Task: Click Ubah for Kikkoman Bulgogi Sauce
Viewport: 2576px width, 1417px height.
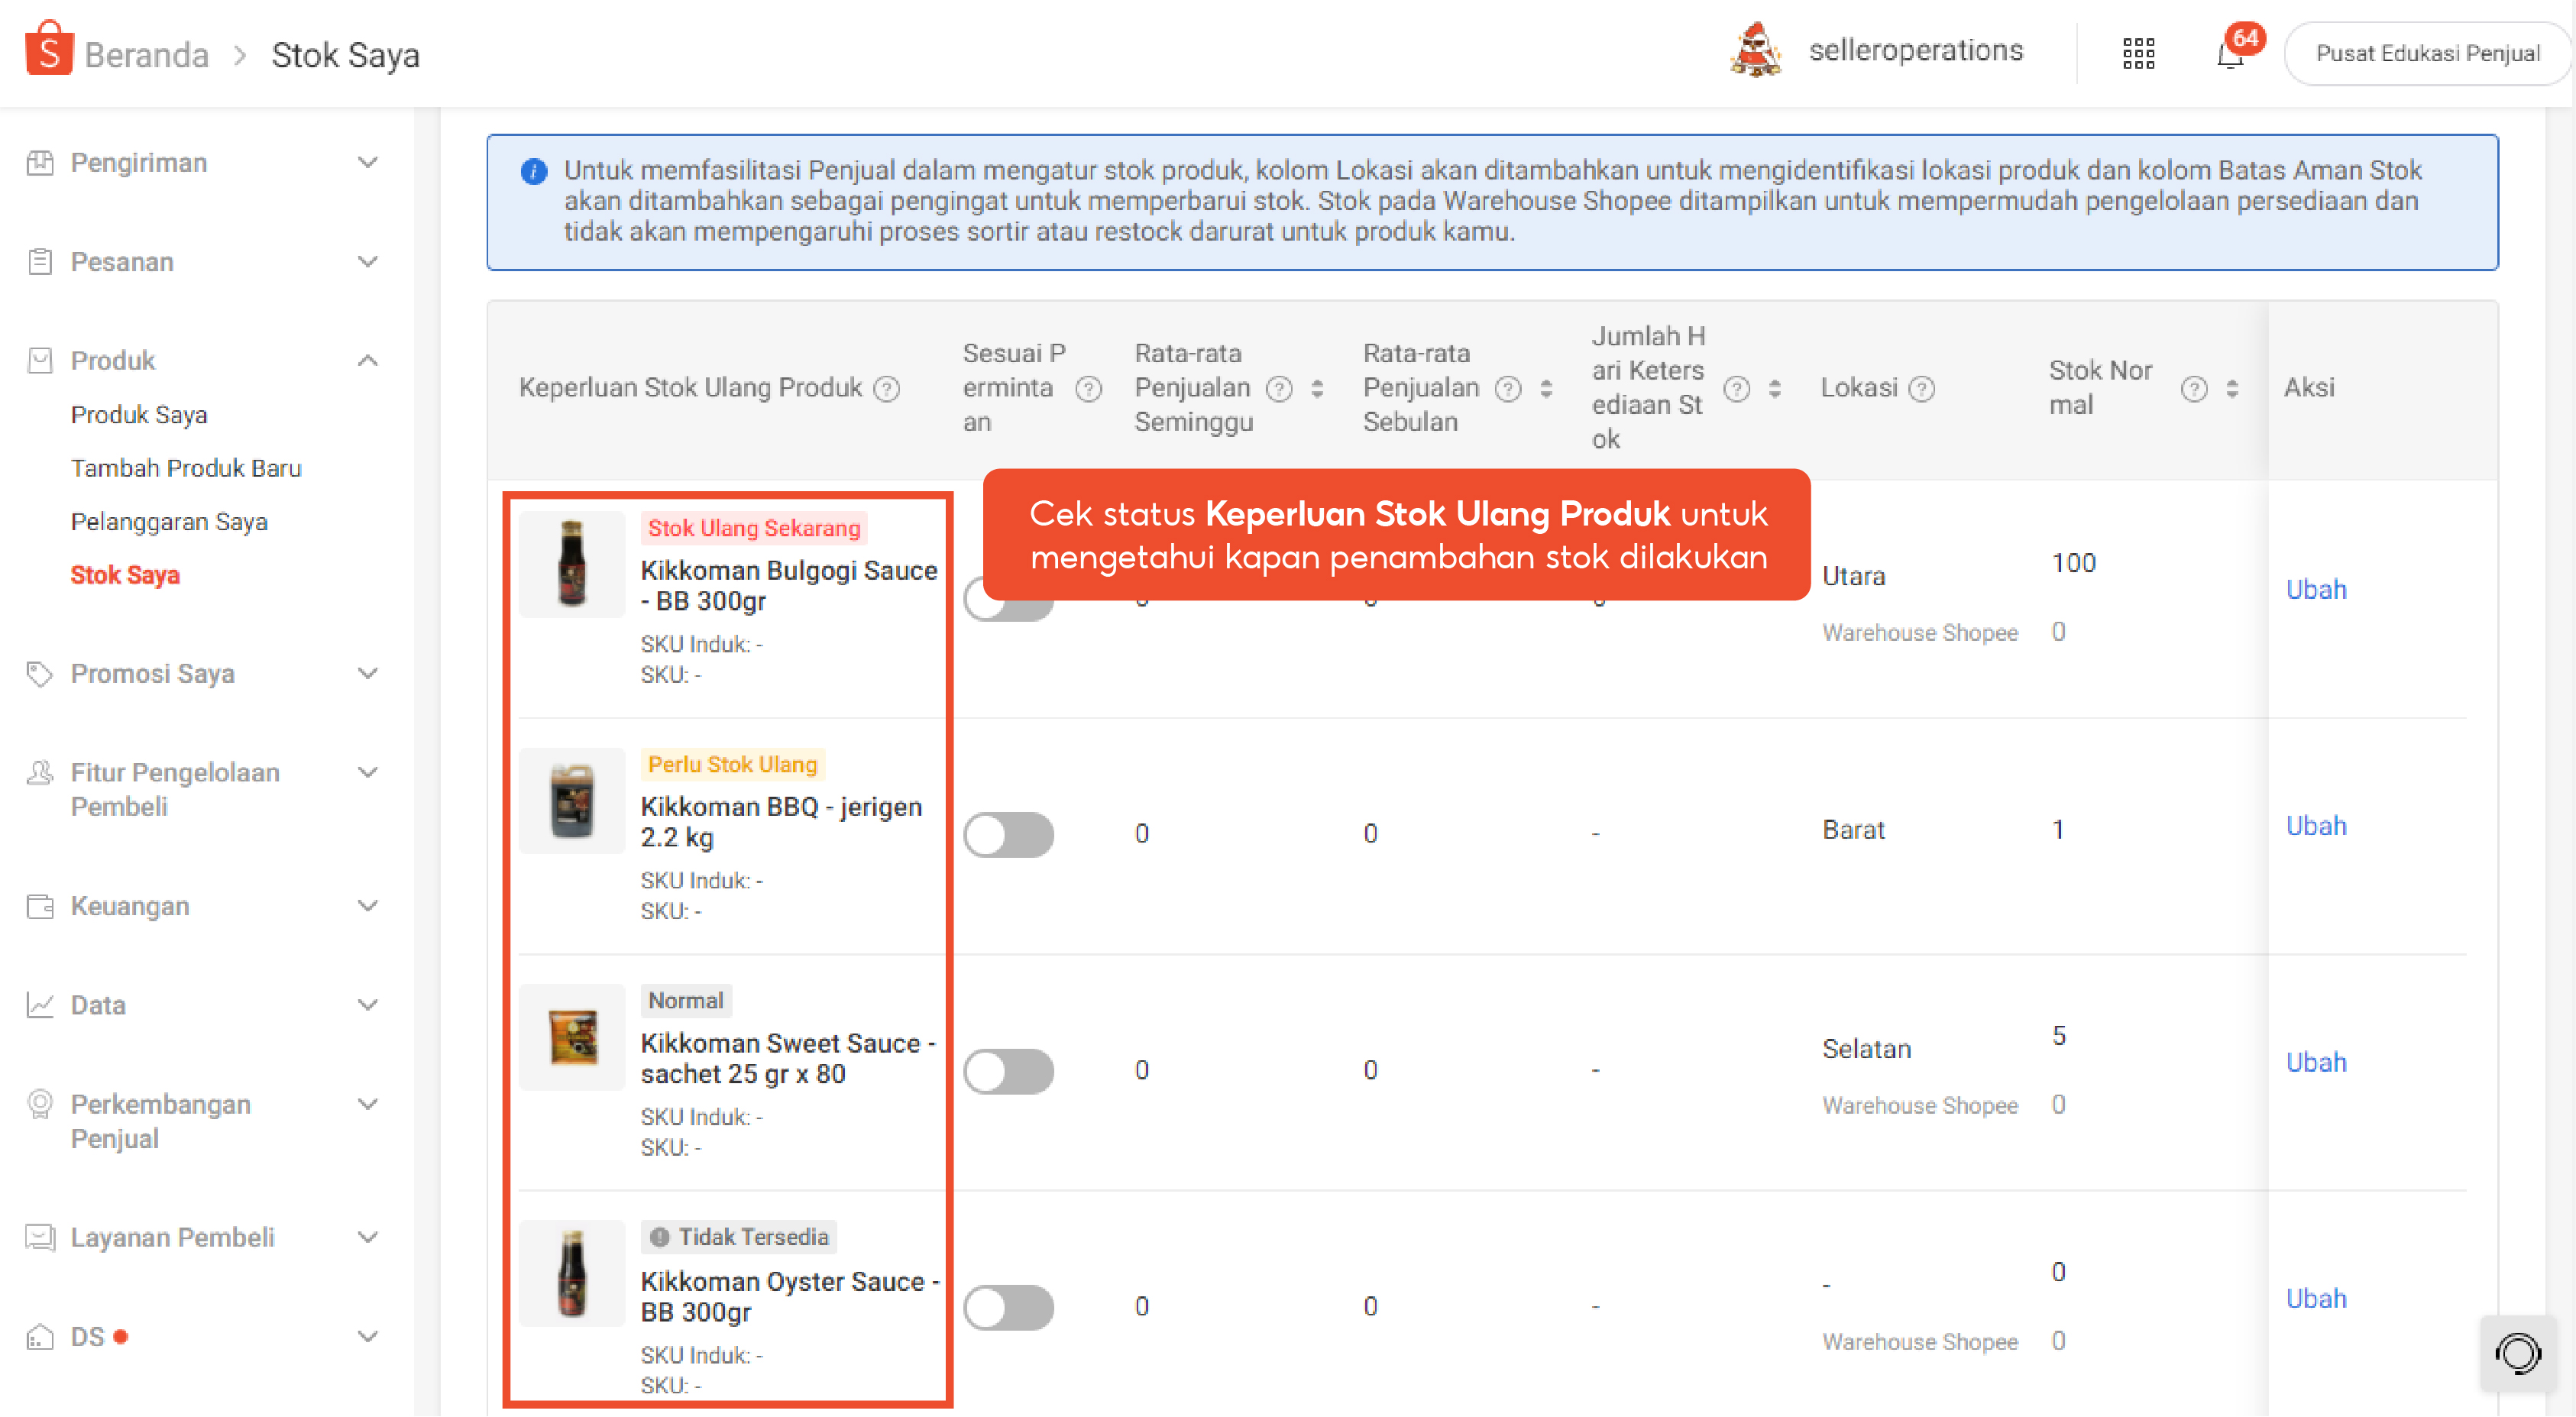Action: 2315,590
